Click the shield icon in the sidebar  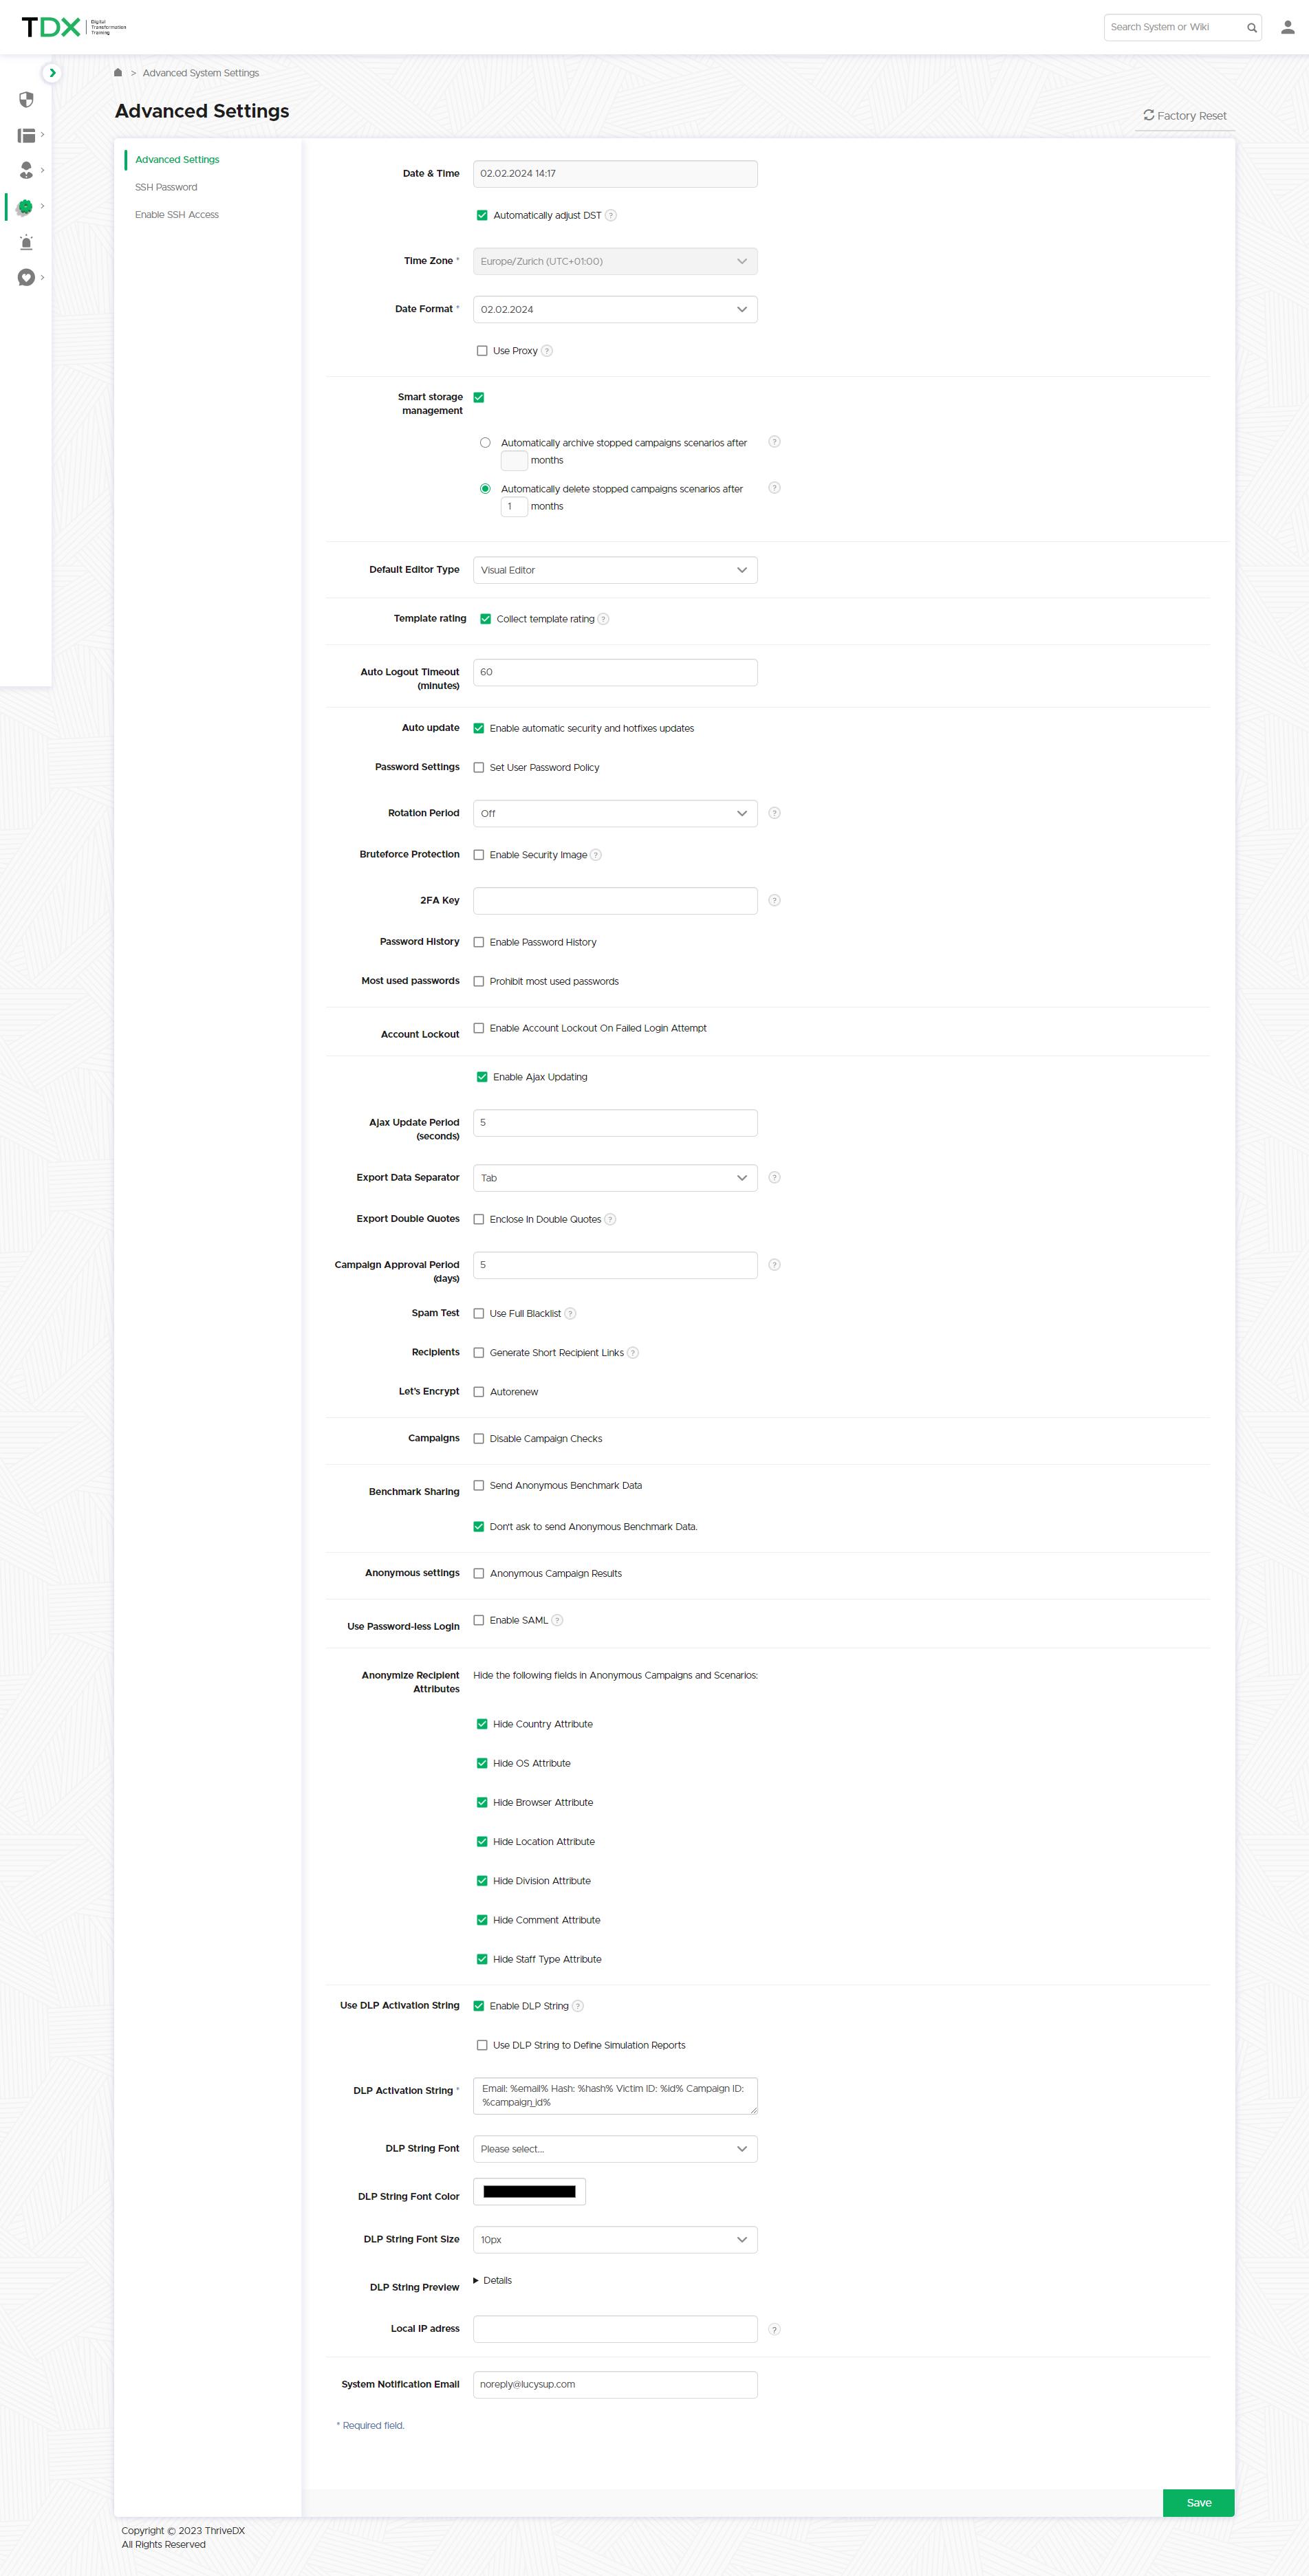click(26, 100)
